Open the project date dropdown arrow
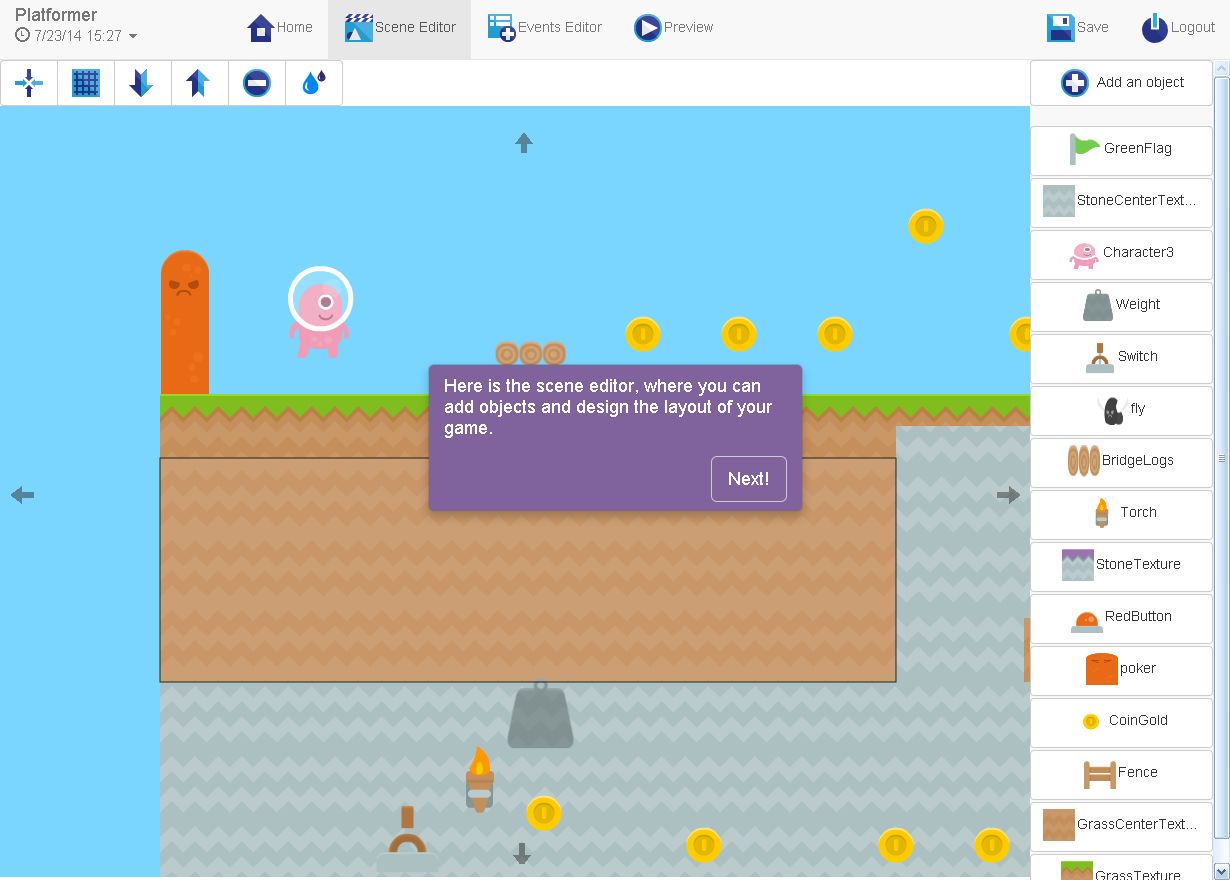Screen dimensions: 1230x880 coord(133,37)
